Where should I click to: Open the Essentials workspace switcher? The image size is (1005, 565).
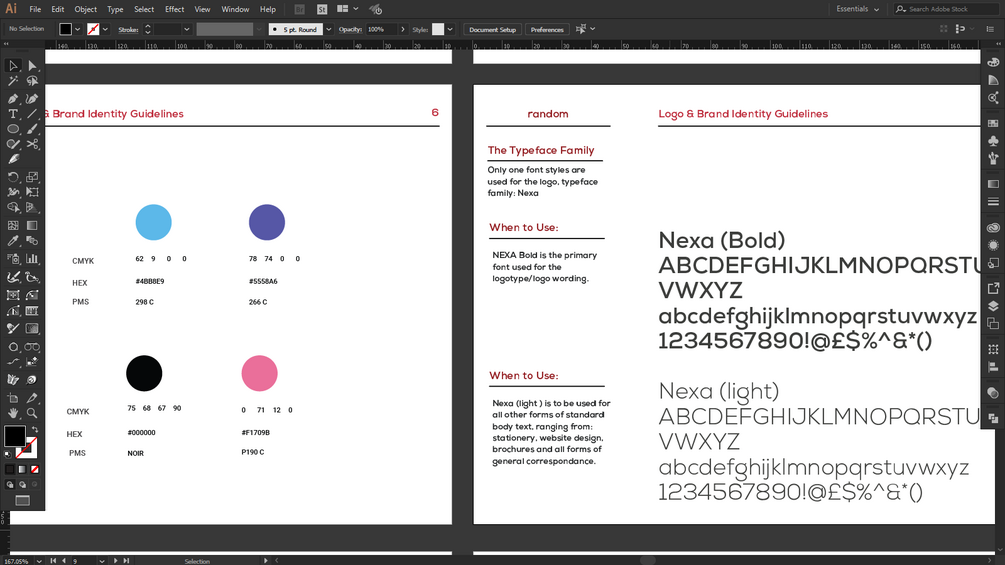[x=858, y=9]
